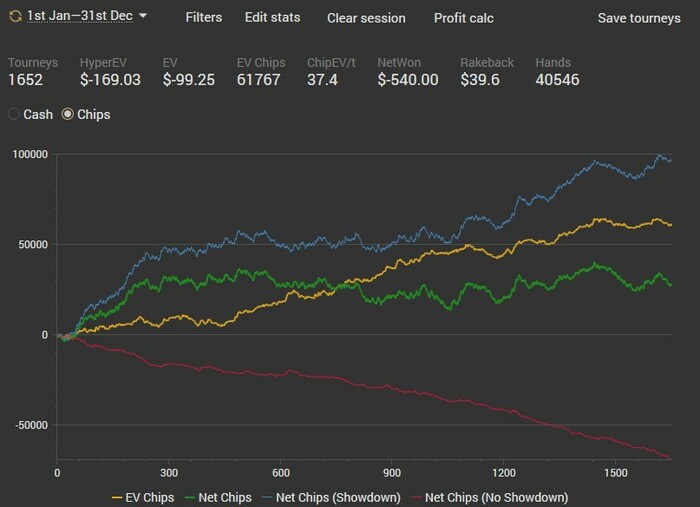700x507 pixels.
Task: Click the Tourneys count stat
Action: [25, 80]
